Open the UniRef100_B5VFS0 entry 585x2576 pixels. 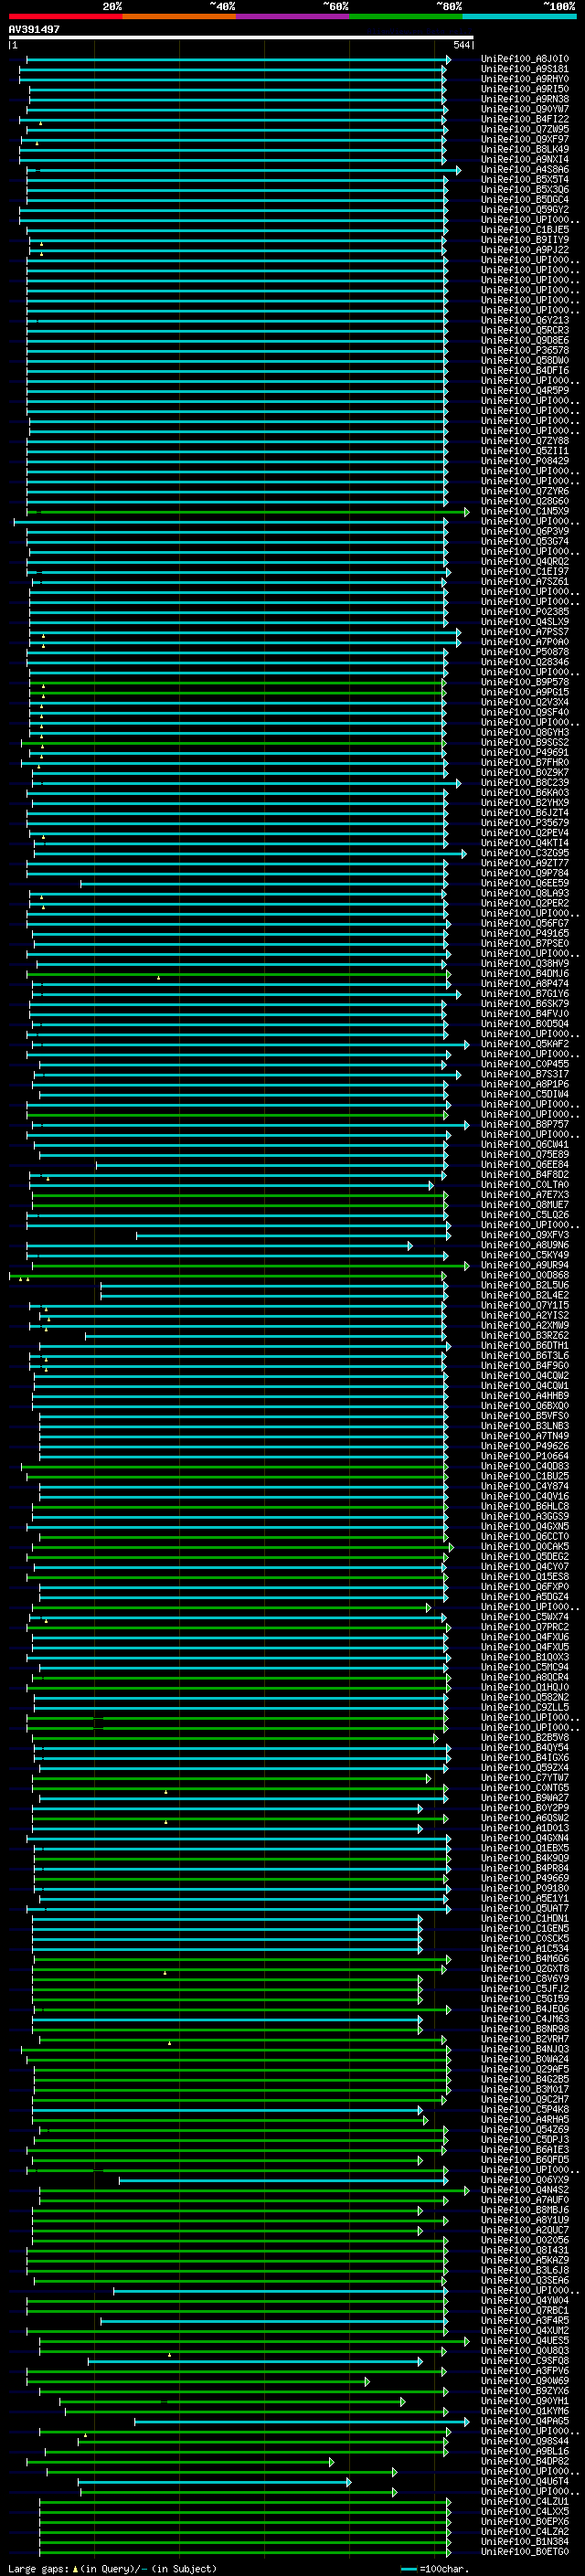[x=525, y=1416]
